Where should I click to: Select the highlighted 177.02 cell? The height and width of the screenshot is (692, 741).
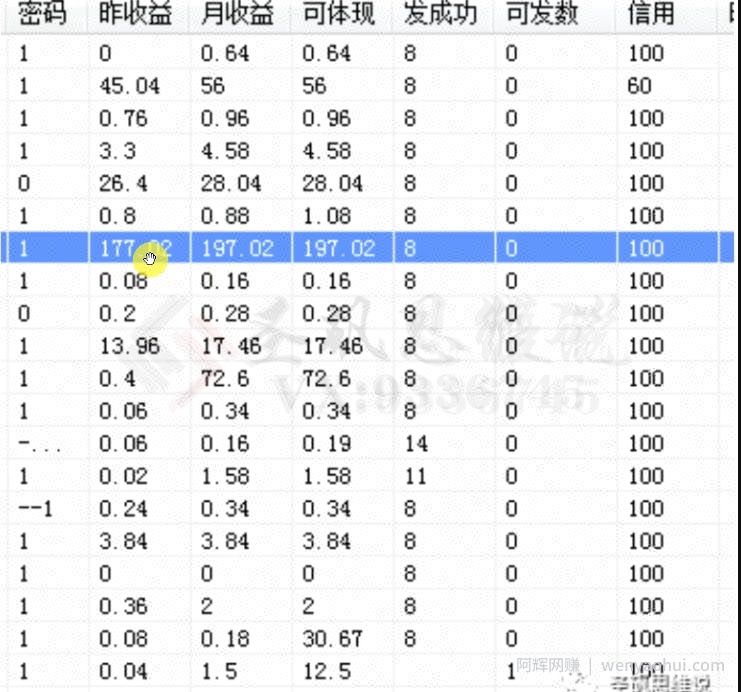point(136,249)
